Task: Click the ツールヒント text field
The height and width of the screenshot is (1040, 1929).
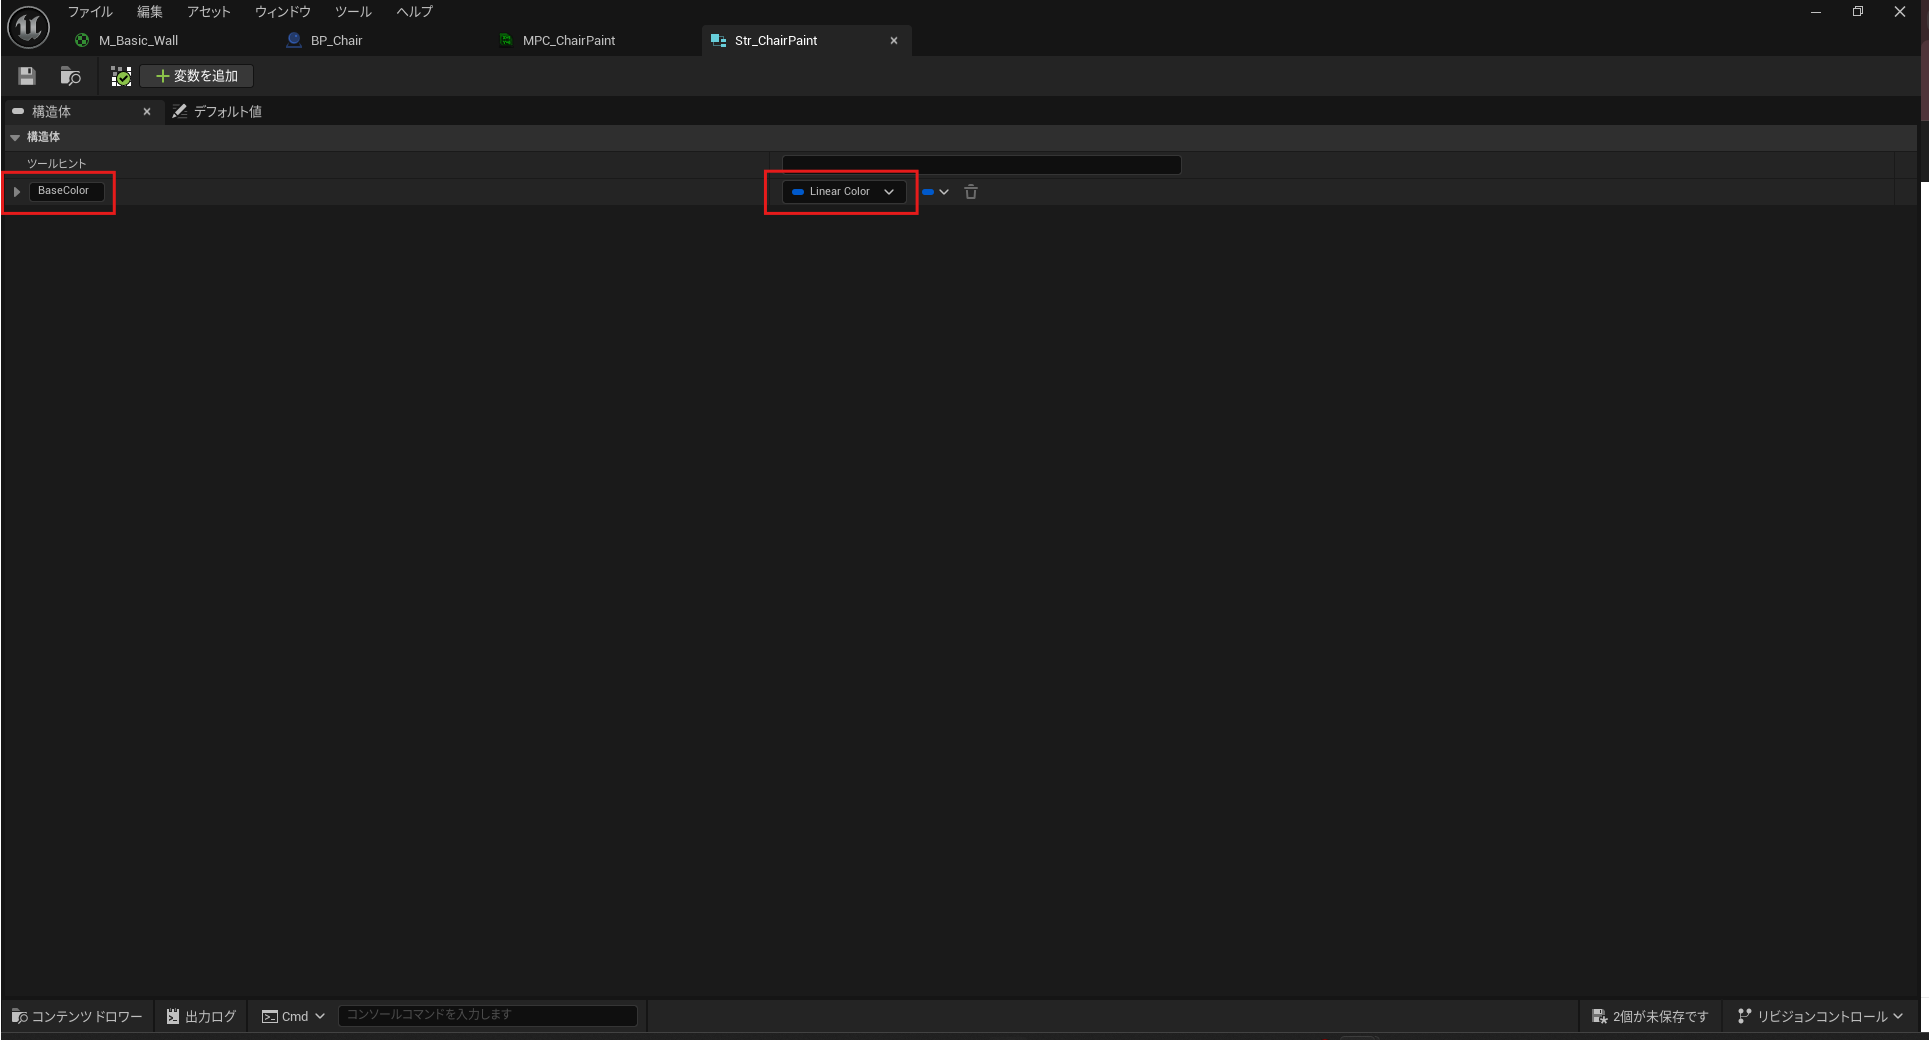Action: point(981,165)
